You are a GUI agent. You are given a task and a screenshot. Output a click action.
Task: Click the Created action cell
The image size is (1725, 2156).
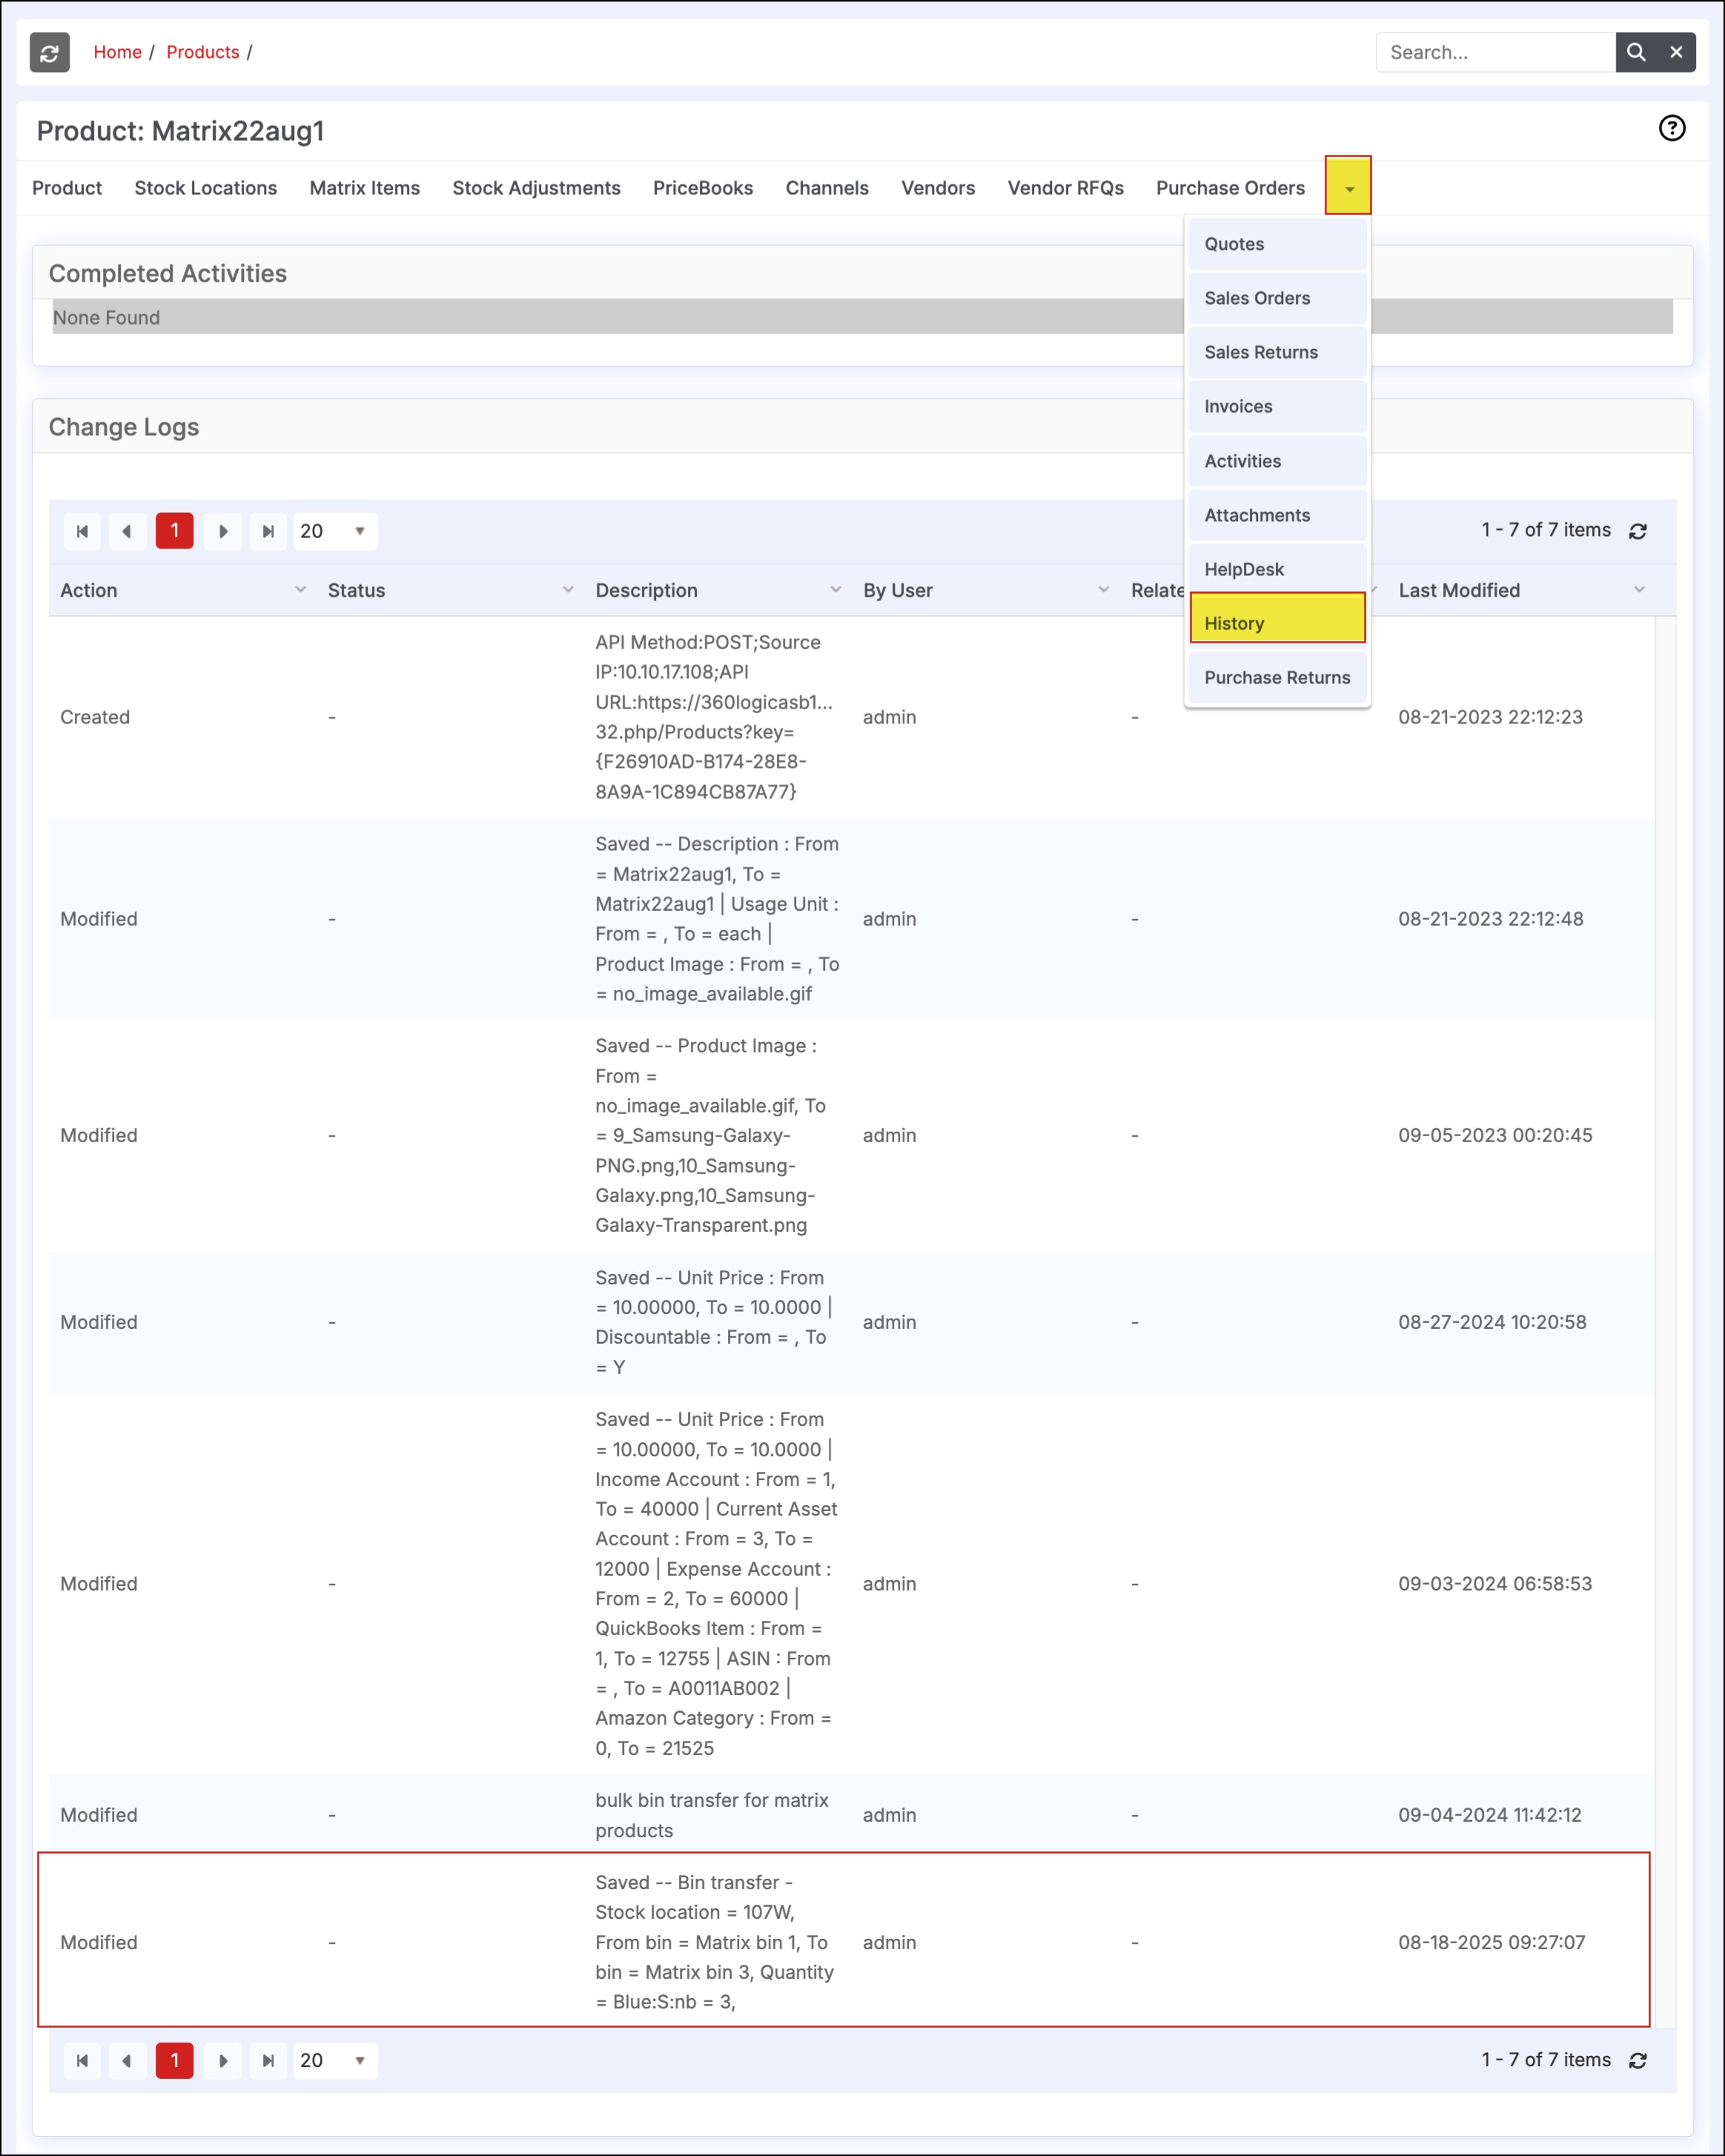coord(95,717)
